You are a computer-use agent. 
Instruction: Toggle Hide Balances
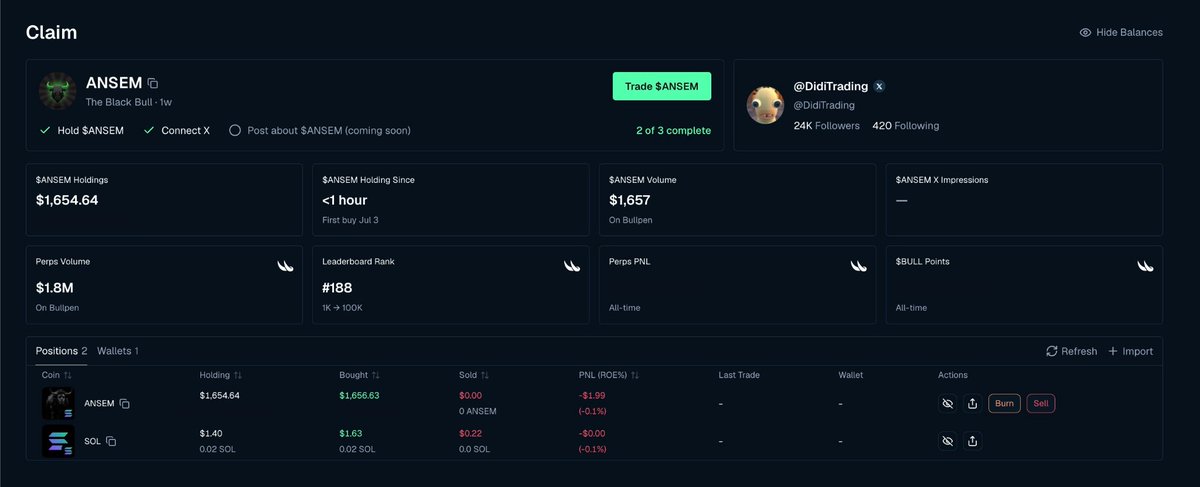click(1121, 32)
